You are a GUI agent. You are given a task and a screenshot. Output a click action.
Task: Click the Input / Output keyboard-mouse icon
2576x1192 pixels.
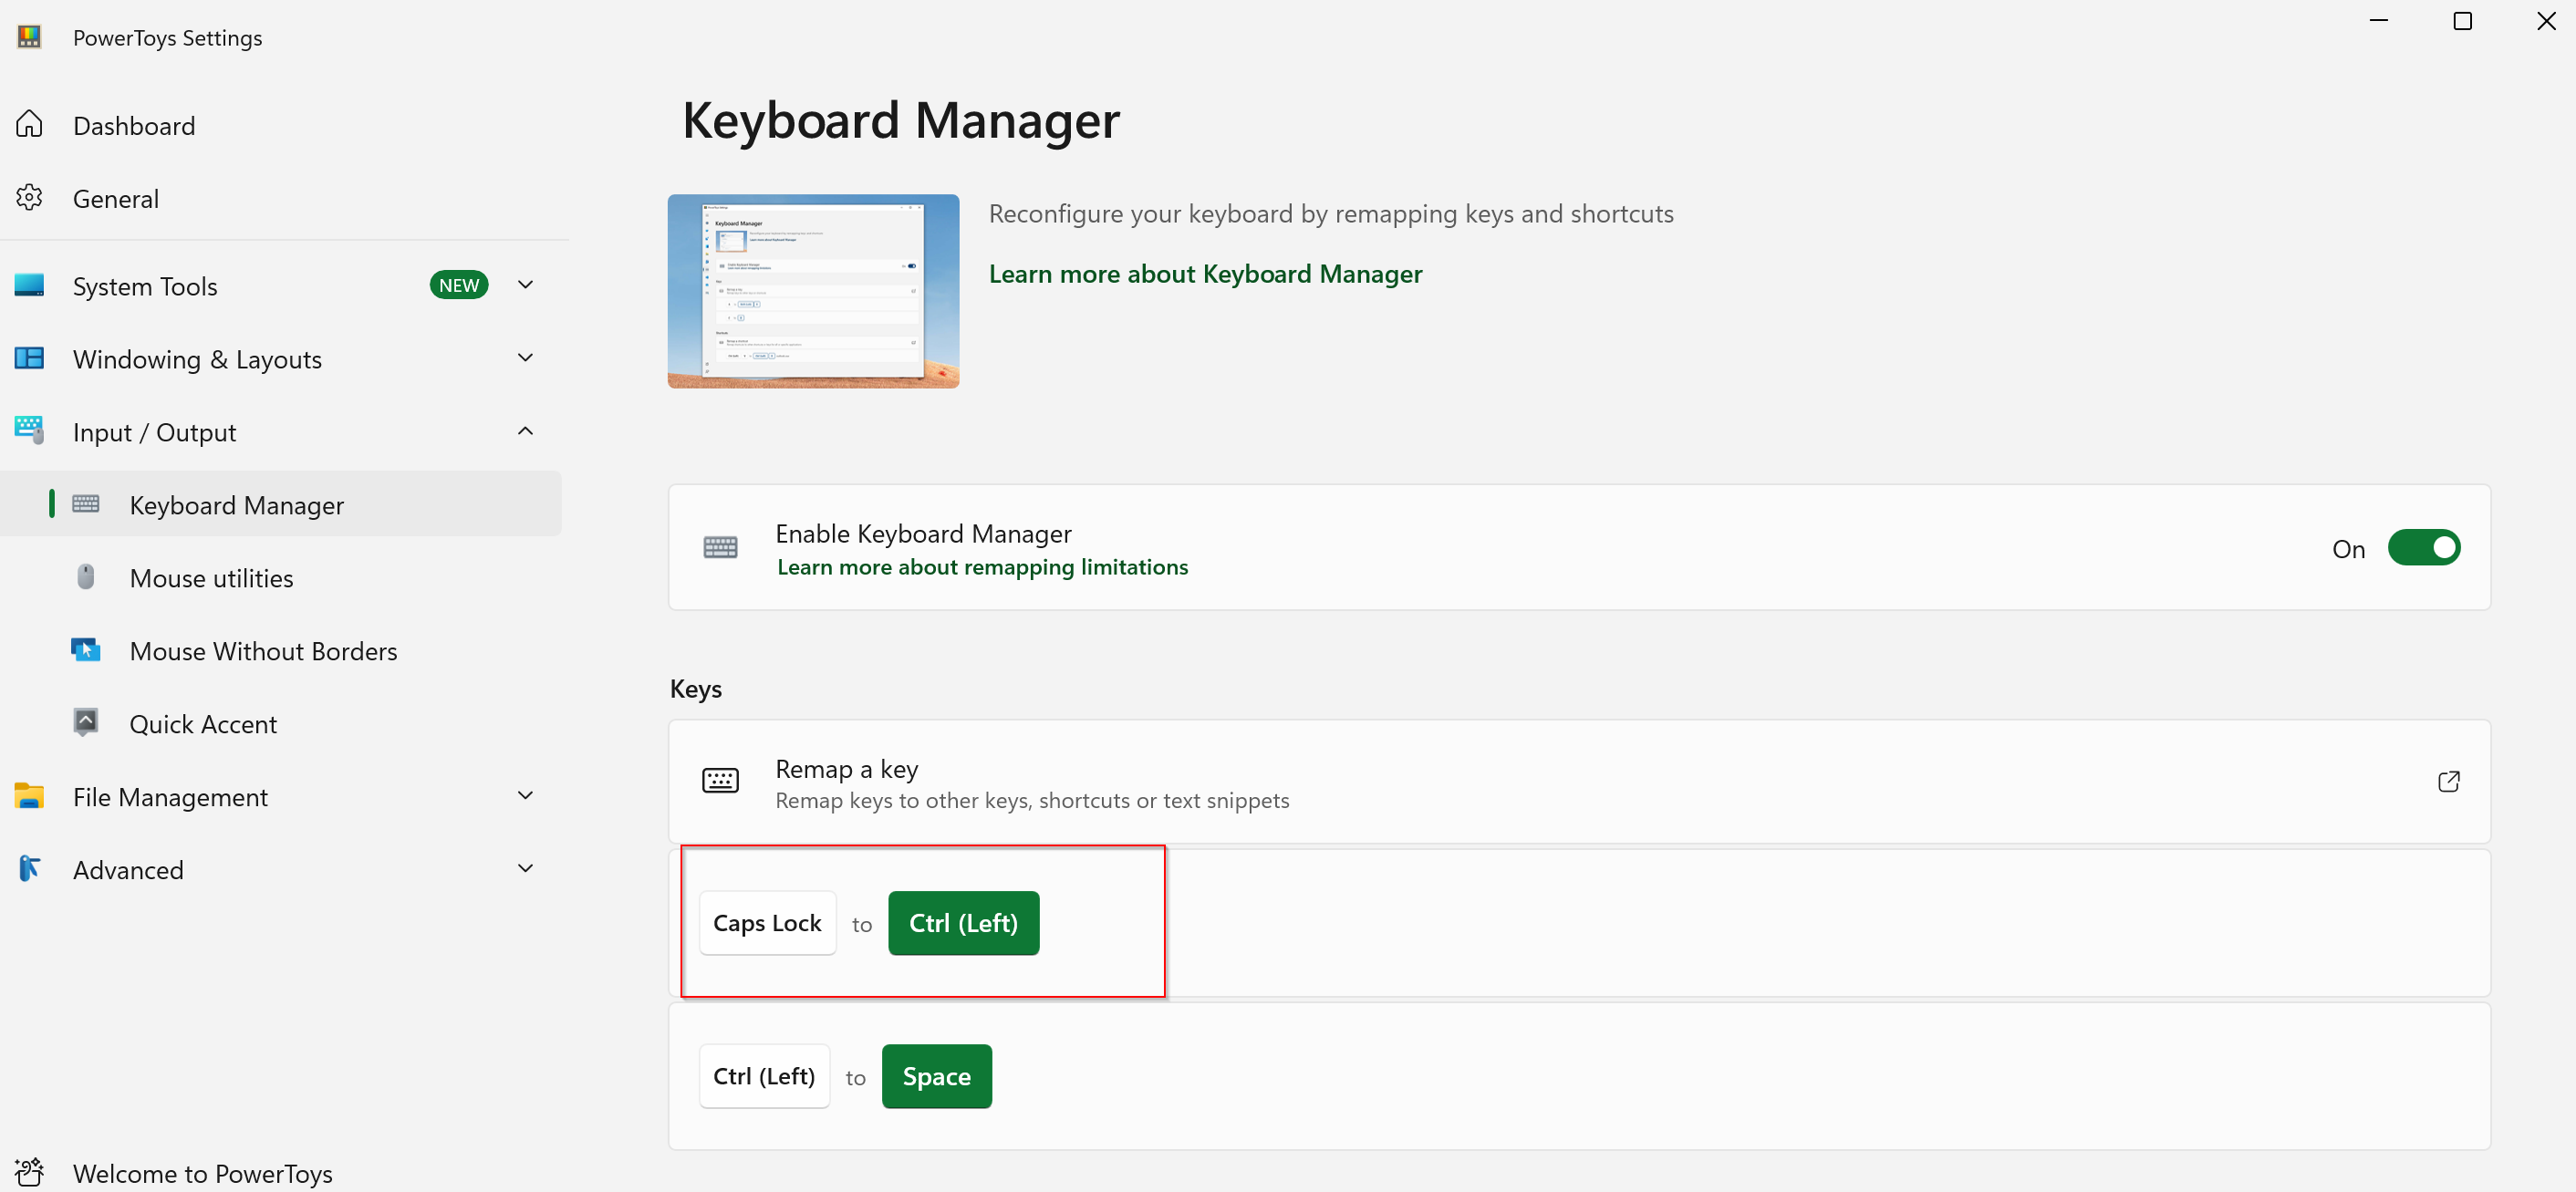coord(29,430)
